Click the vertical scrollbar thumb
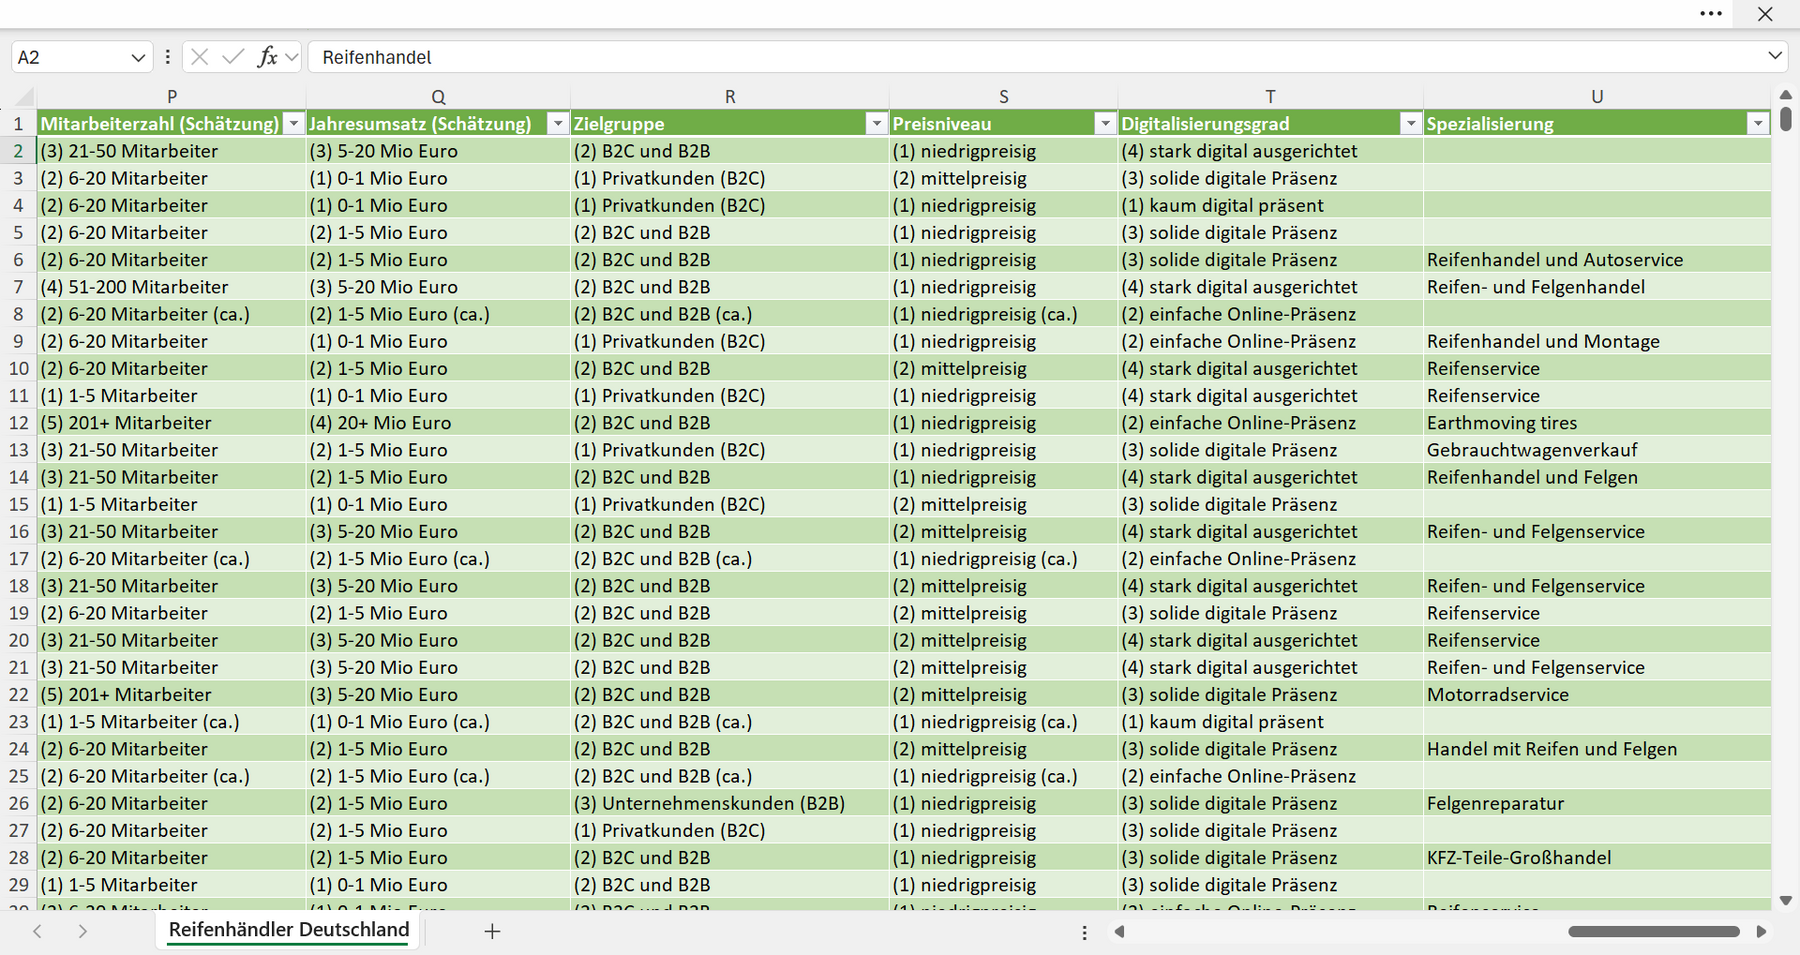 (x=1786, y=119)
